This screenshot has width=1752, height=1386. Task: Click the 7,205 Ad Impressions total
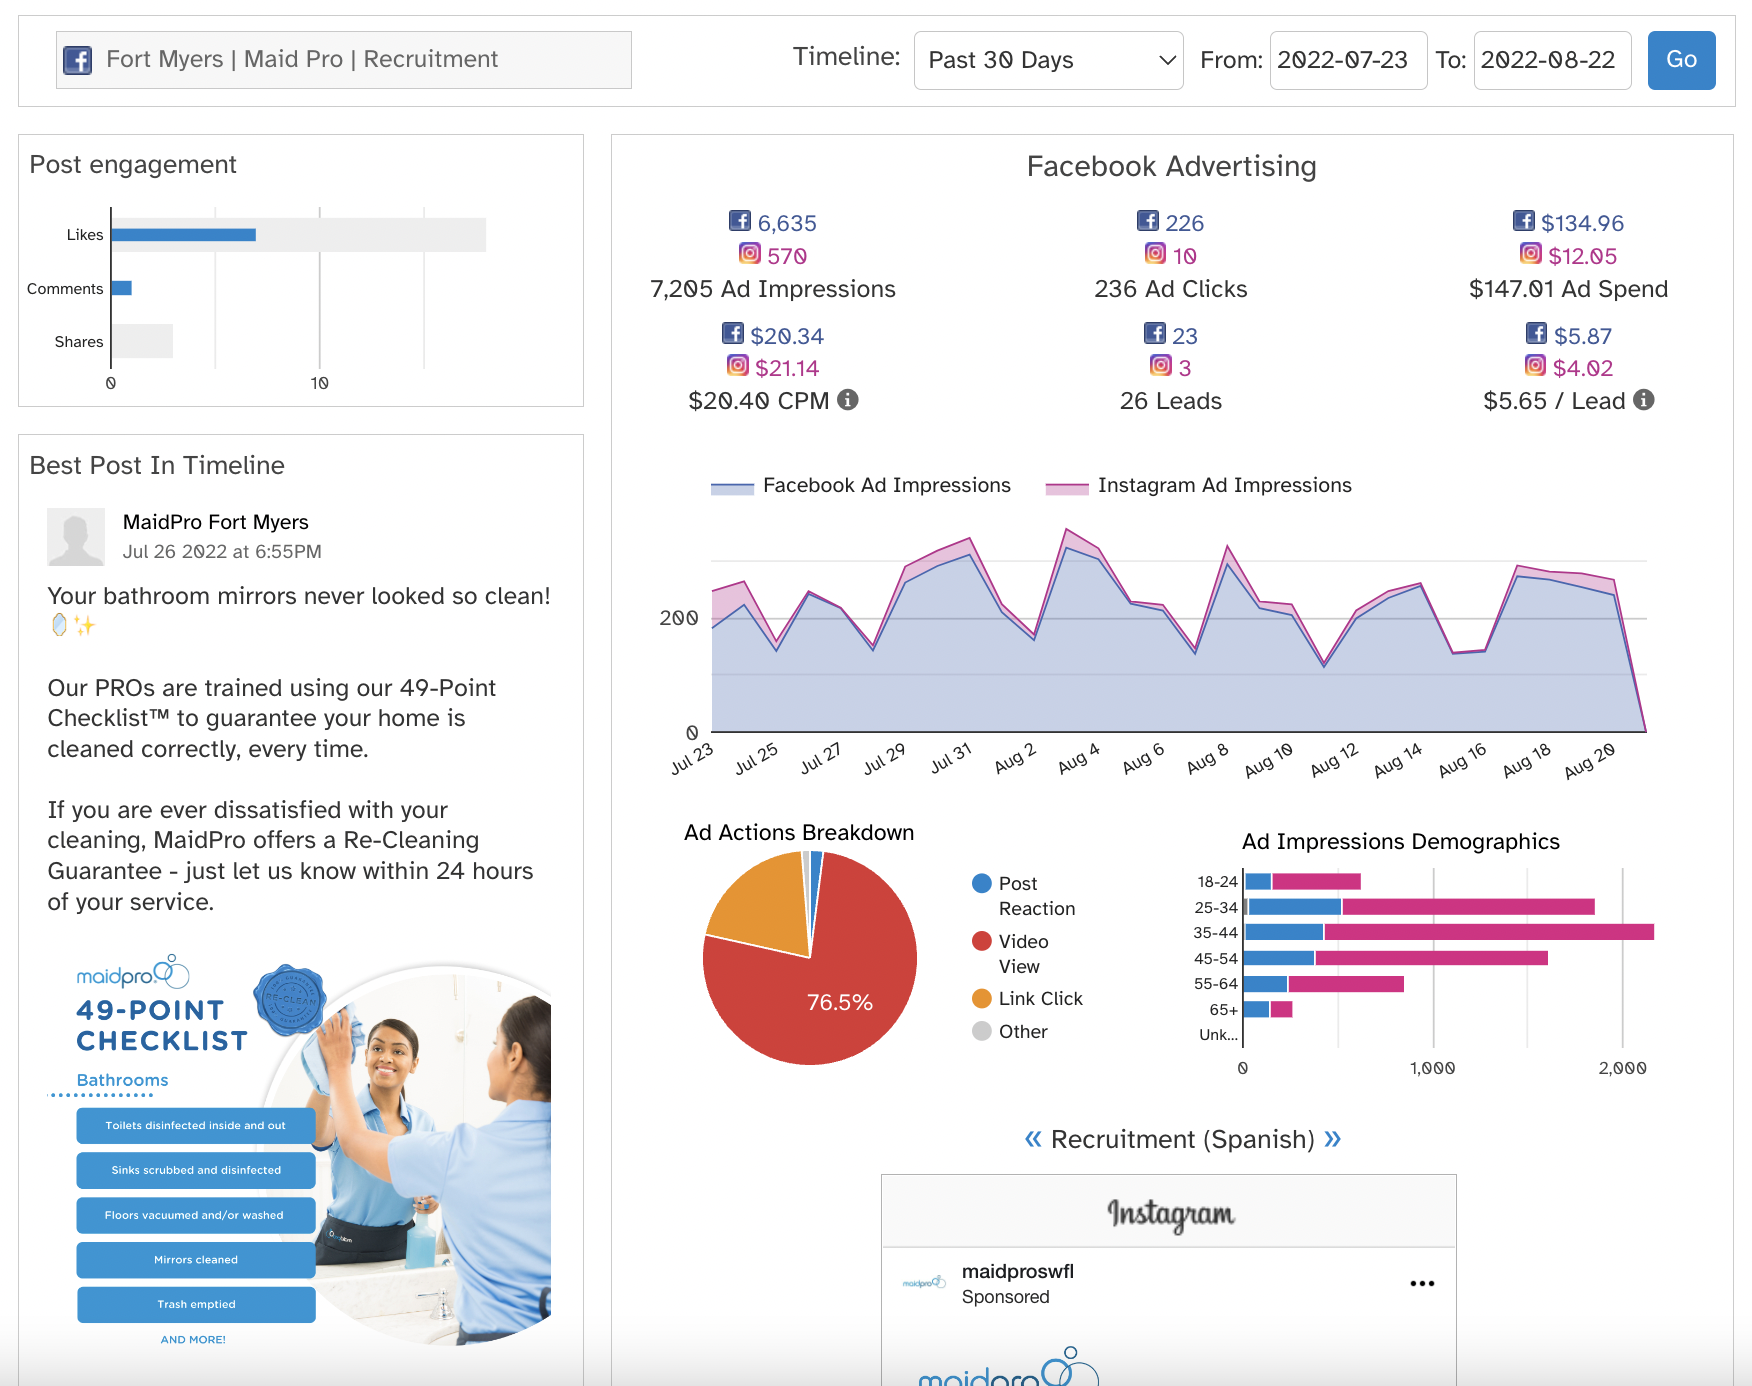click(773, 289)
